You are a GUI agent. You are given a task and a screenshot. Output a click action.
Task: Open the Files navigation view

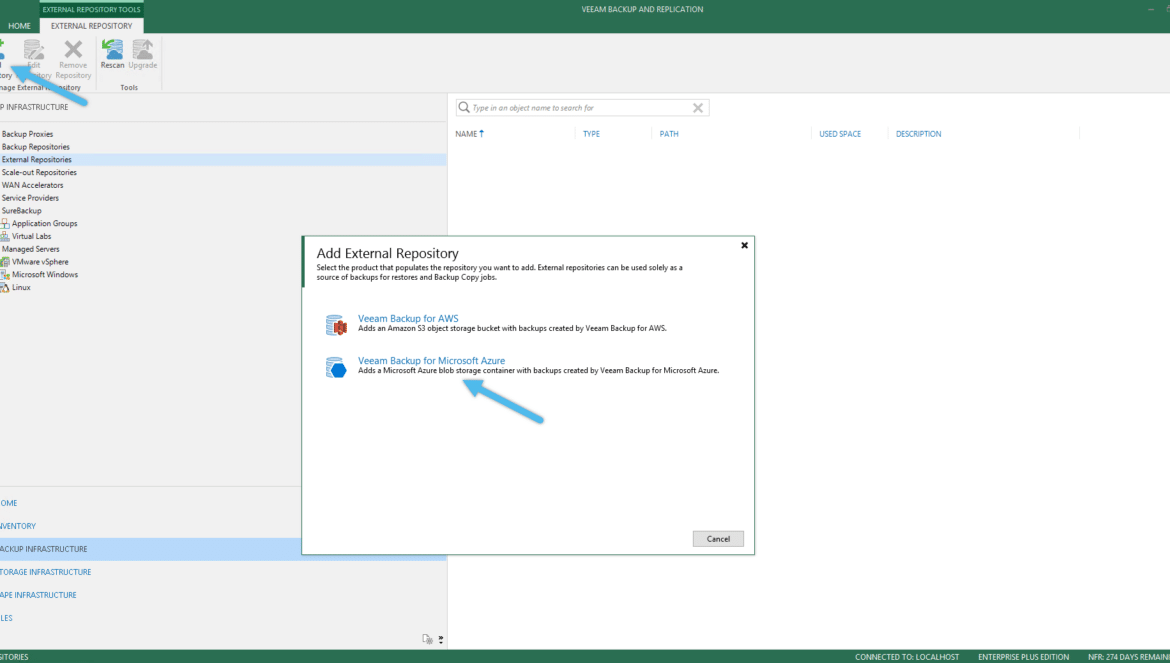click(x=6, y=618)
